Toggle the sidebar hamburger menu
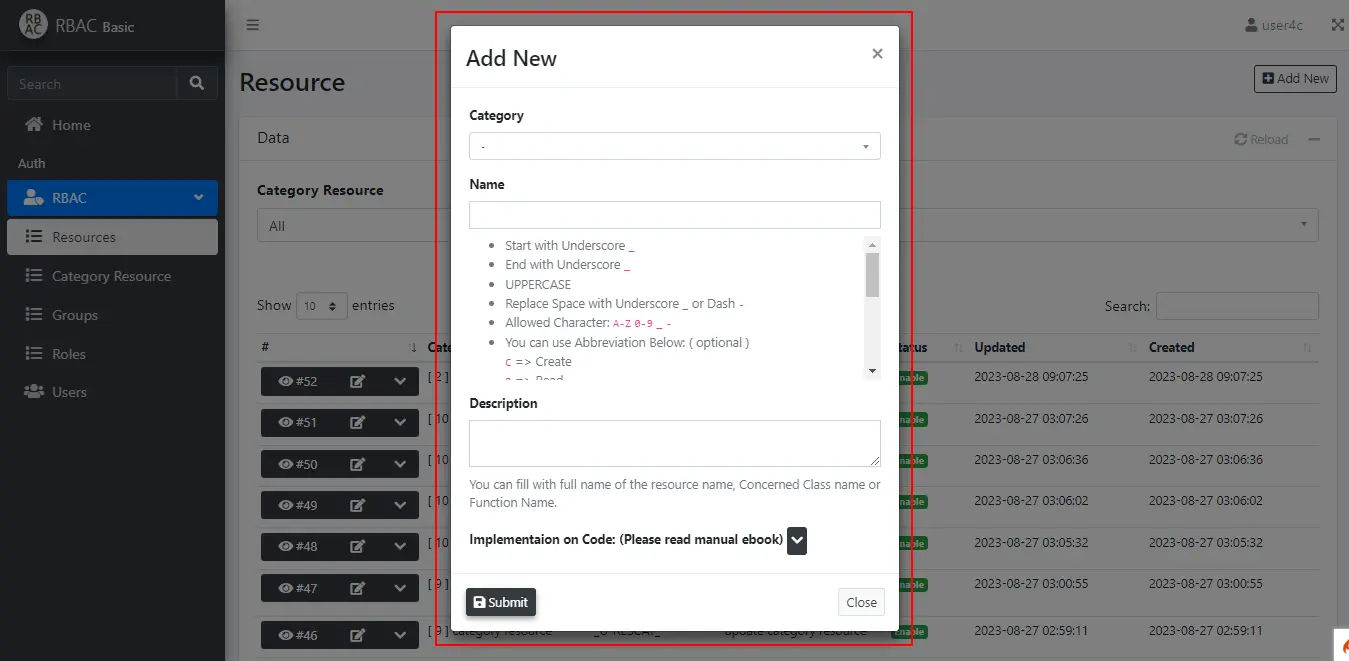This screenshot has height=661, width=1349. click(x=253, y=25)
